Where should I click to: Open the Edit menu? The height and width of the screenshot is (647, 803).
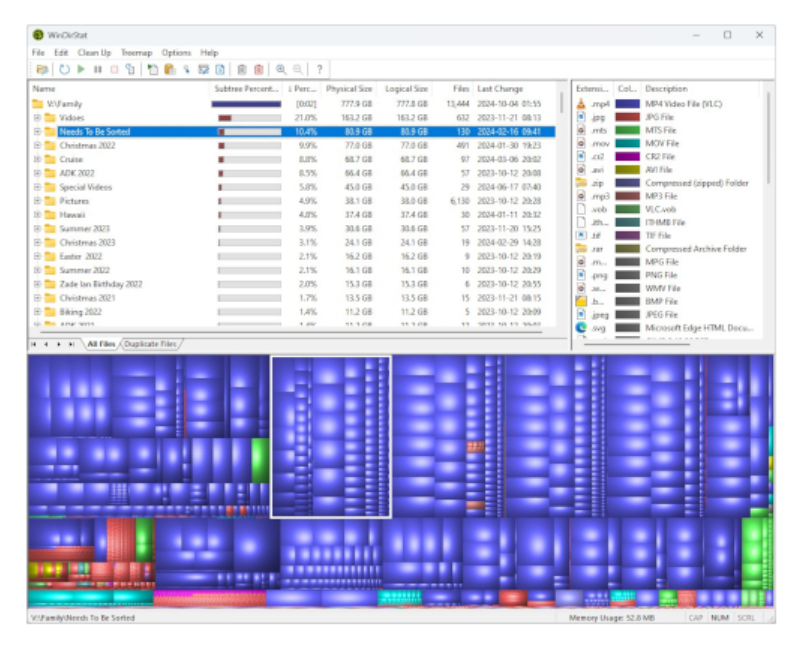[61, 53]
